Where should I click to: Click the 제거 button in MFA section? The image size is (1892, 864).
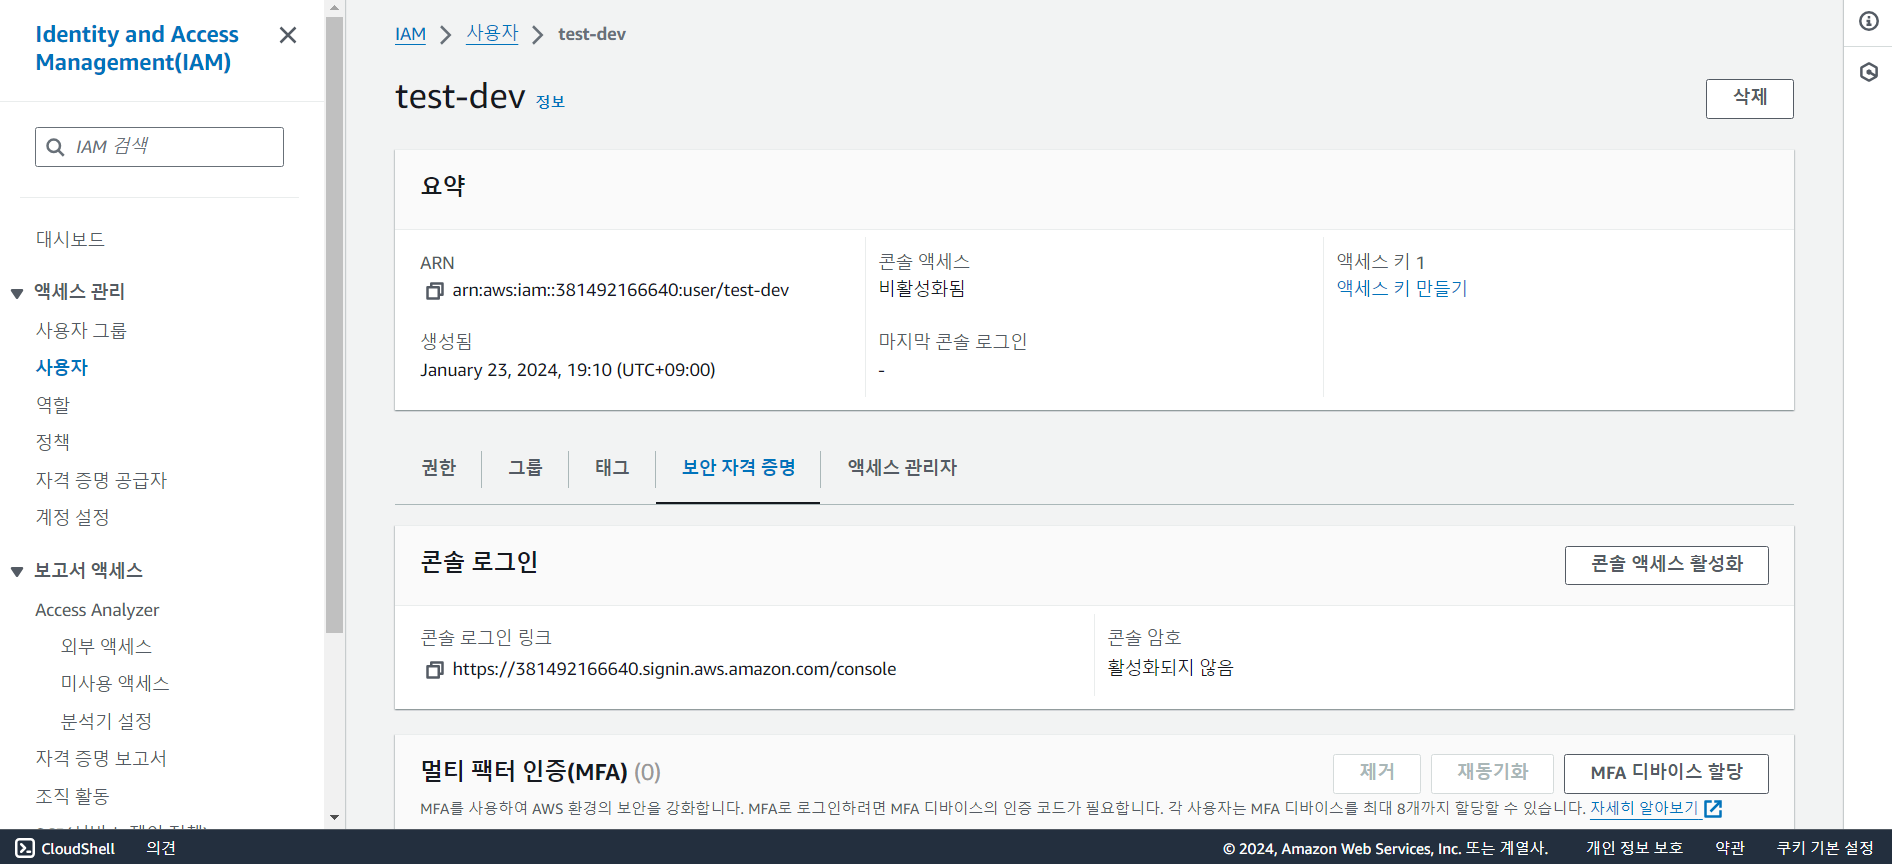(1376, 773)
